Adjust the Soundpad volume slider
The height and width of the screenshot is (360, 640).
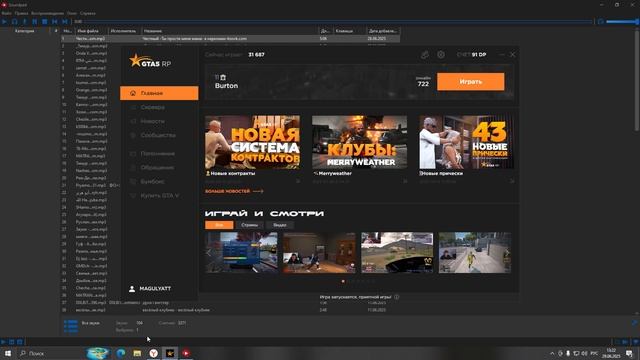click(622, 21)
